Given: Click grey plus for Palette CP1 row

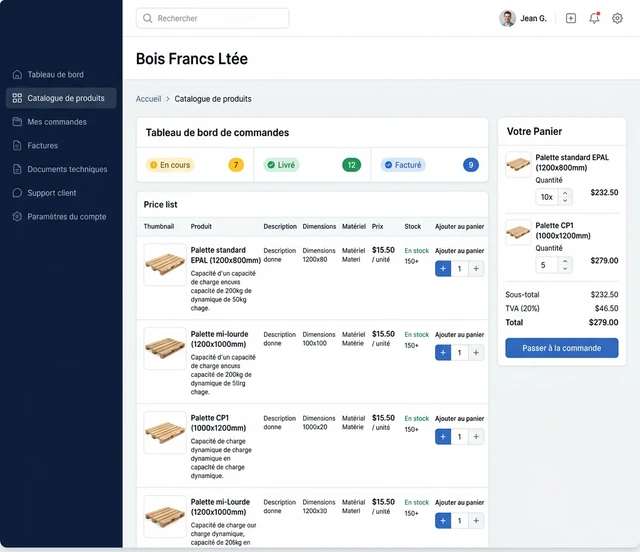Looking at the screenshot, I should coord(476,437).
